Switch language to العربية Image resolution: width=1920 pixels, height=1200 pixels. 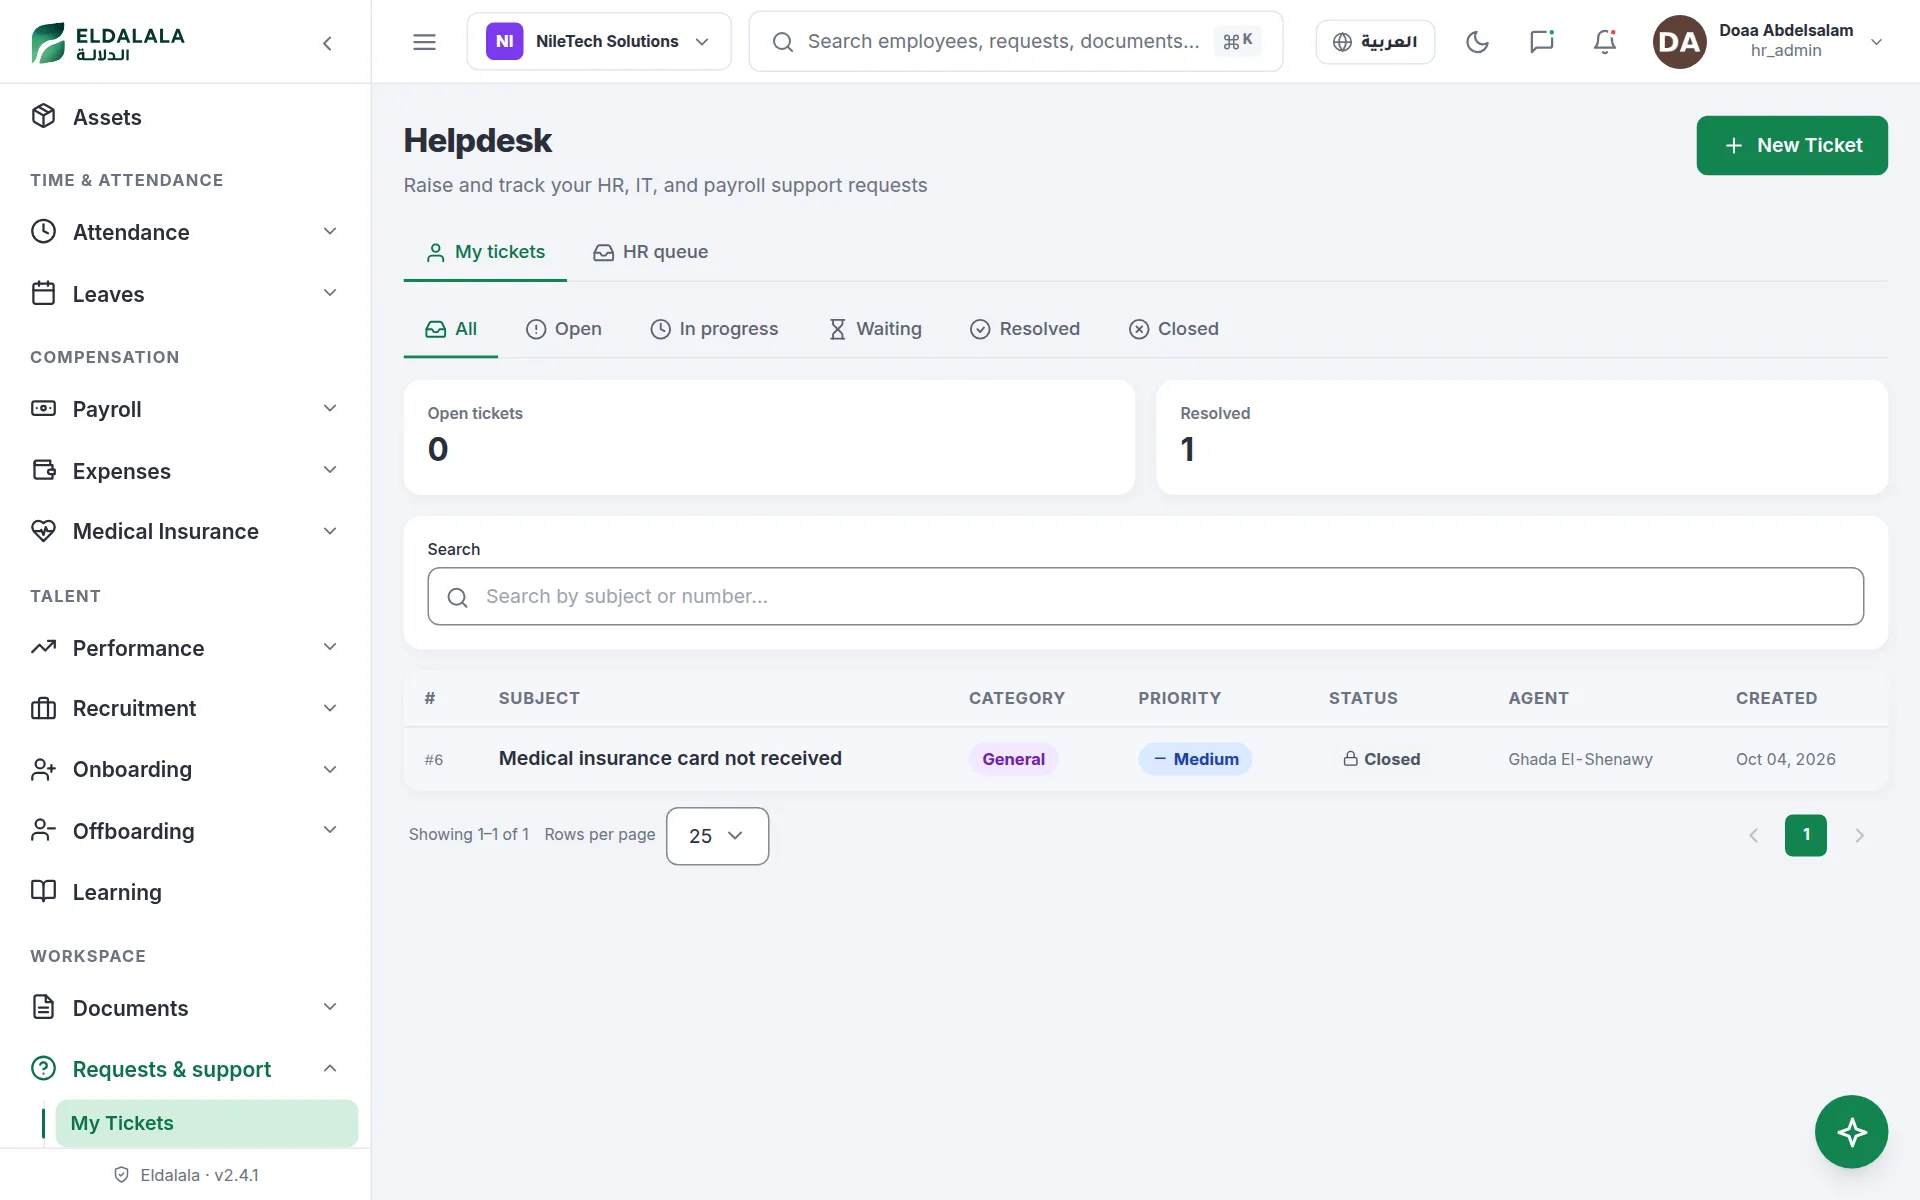click(x=1375, y=42)
